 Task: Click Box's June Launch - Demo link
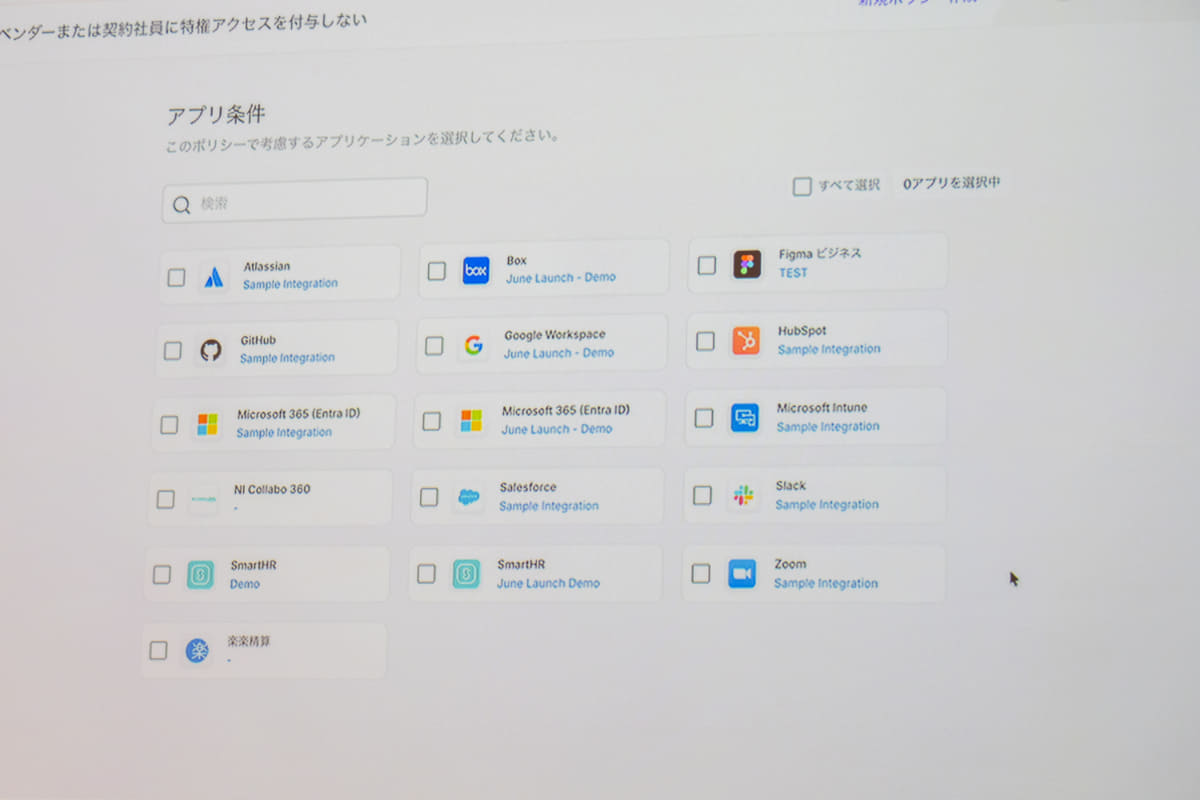click(560, 277)
